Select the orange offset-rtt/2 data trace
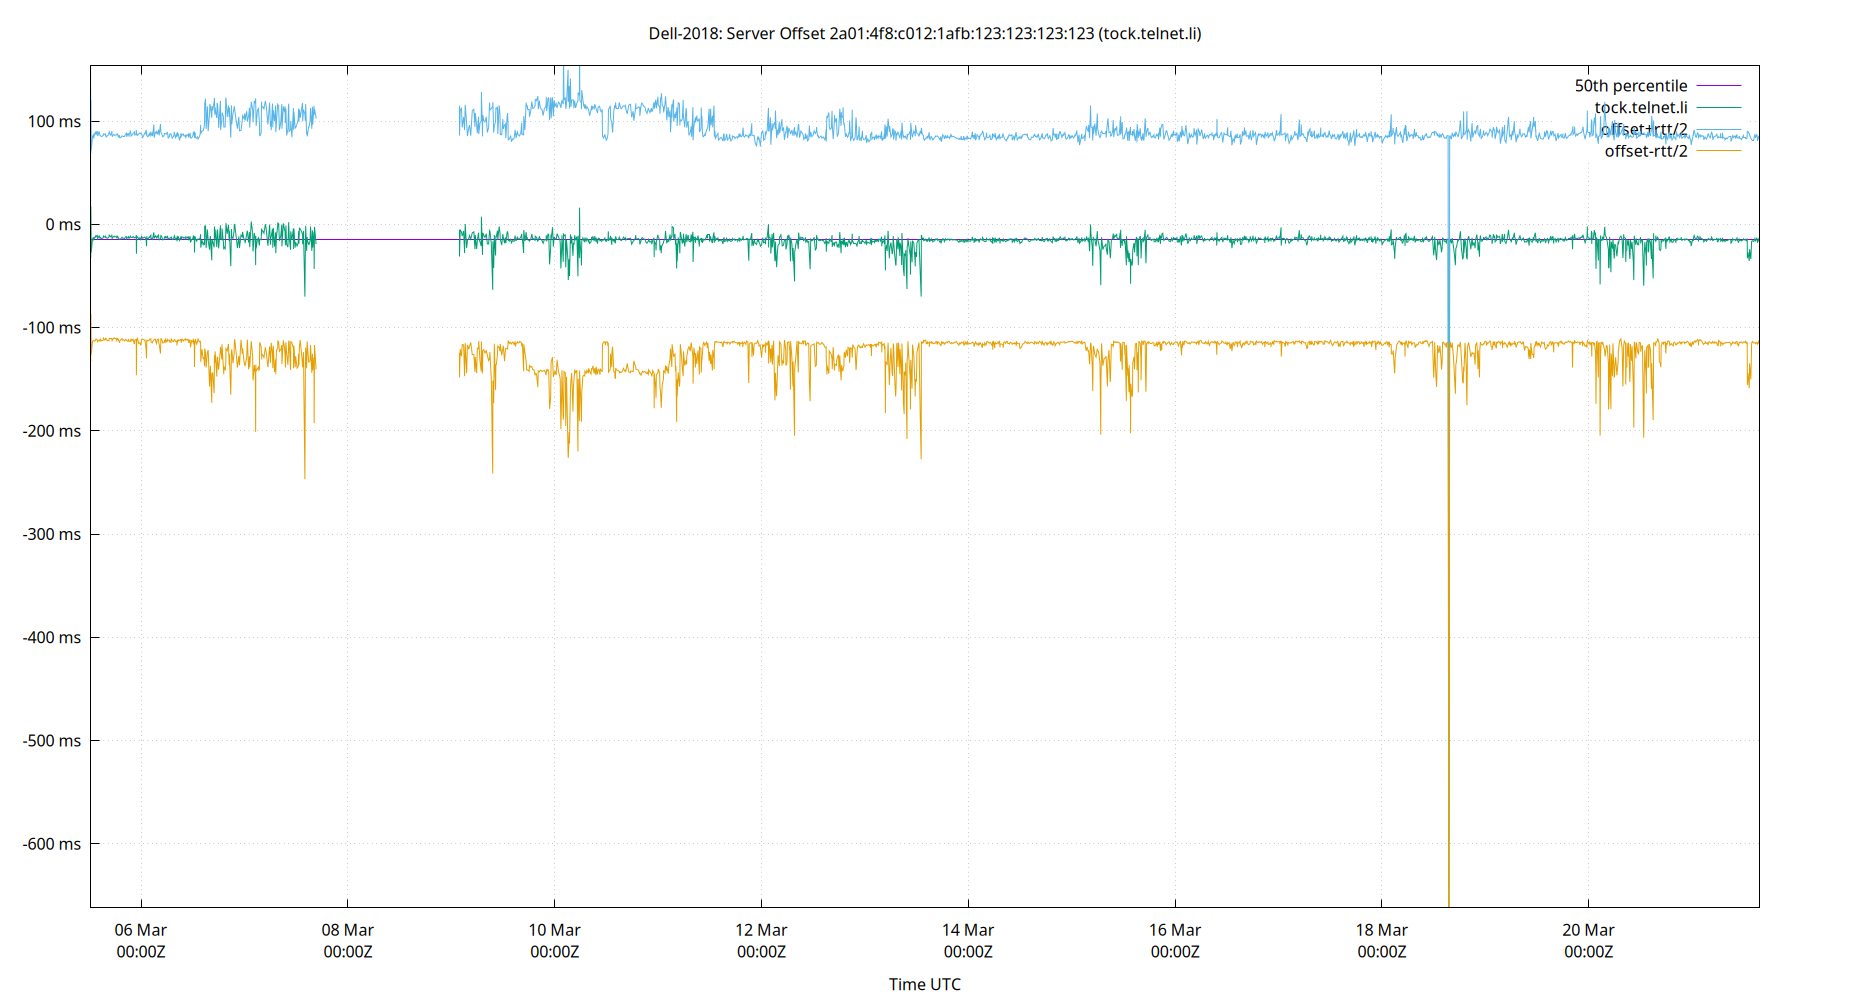Image resolution: width=1850 pixels, height=1000 pixels. coord(1000,342)
